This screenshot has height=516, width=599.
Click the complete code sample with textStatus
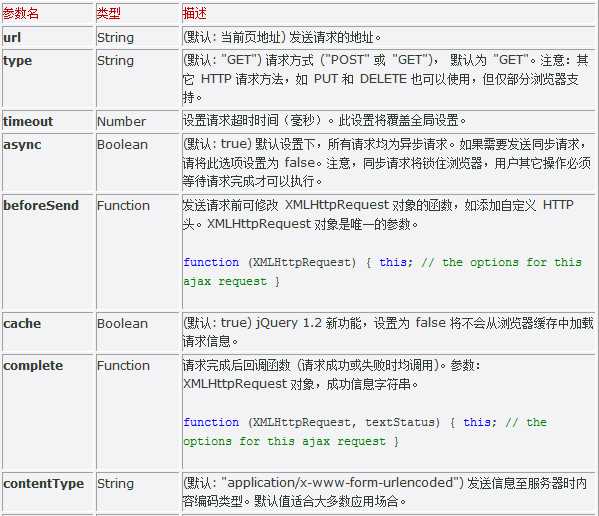pyautogui.click(x=365, y=432)
